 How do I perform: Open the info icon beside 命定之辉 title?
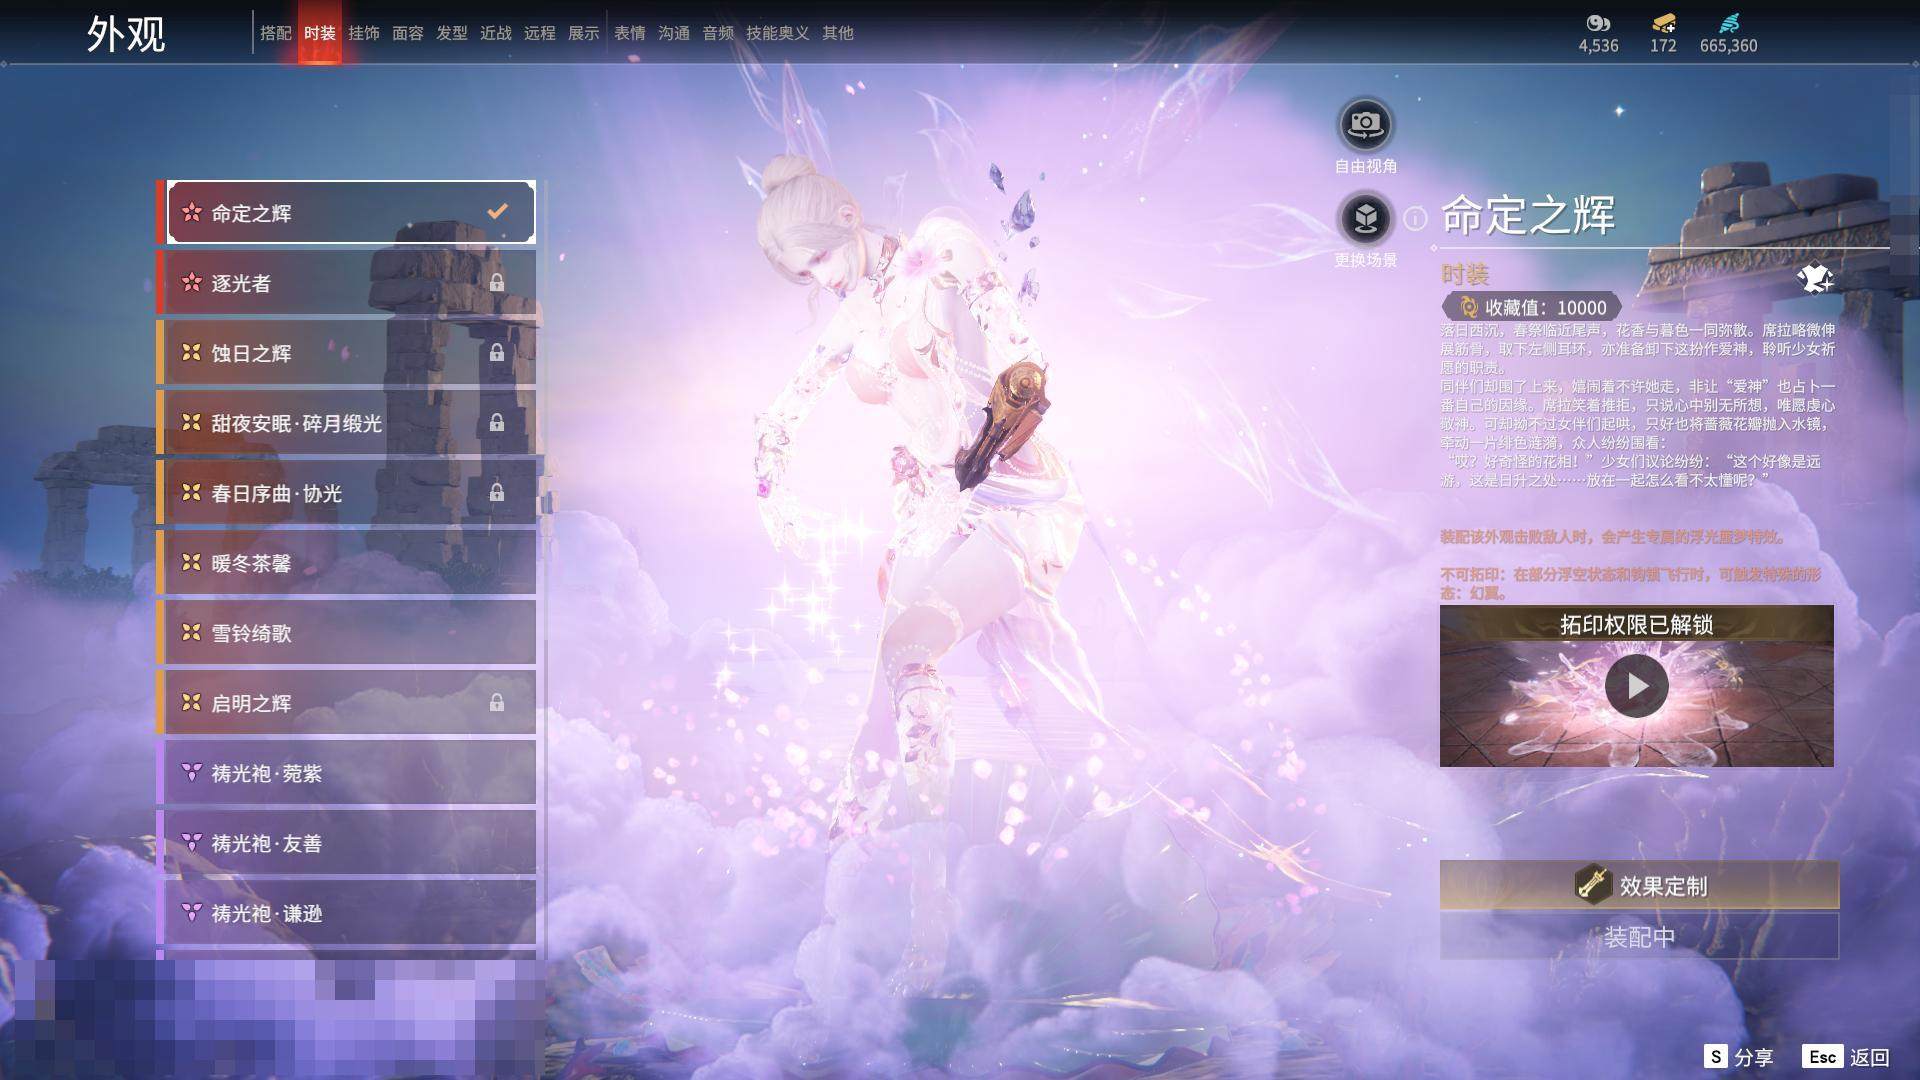(x=1415, y=218)
